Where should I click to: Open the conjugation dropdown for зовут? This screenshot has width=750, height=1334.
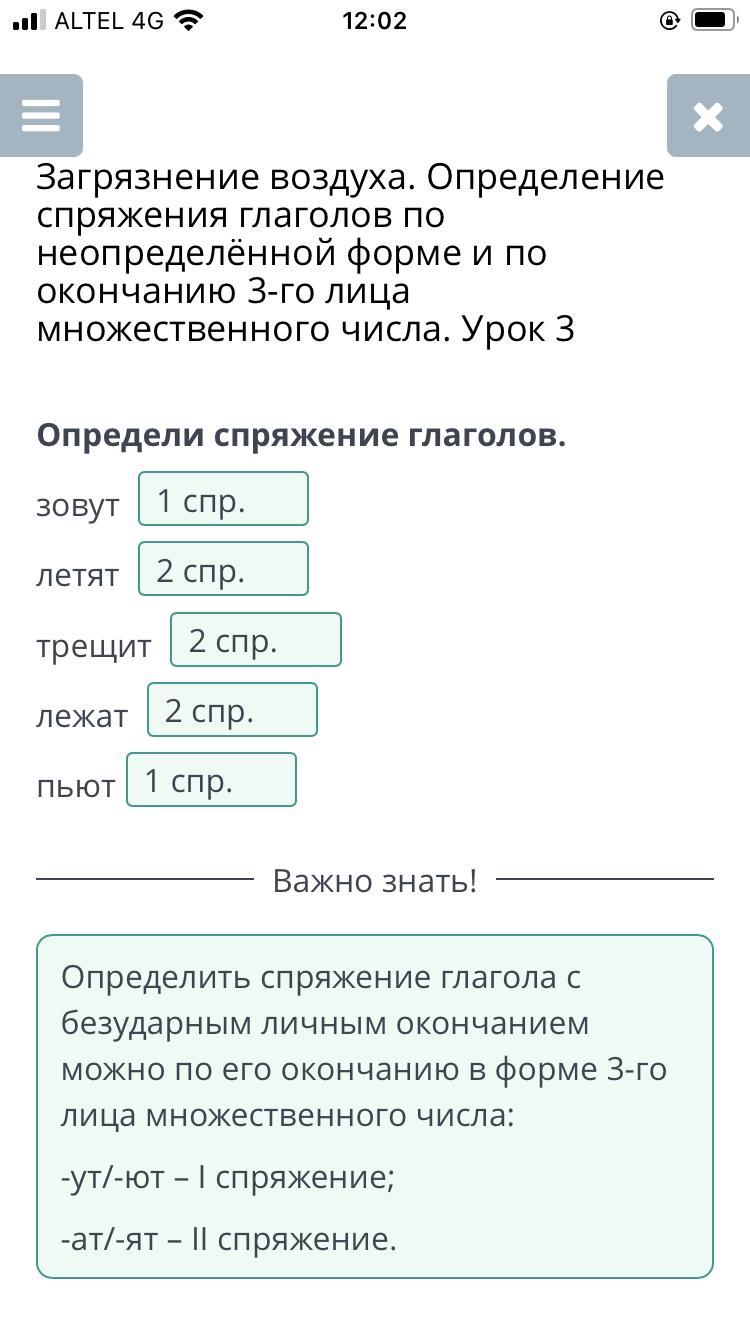click(223, 499)
